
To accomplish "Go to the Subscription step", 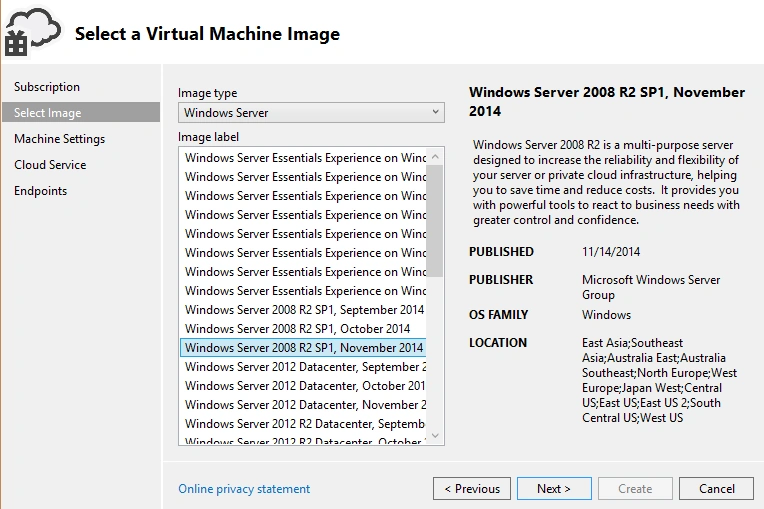I will click(47, 87).
